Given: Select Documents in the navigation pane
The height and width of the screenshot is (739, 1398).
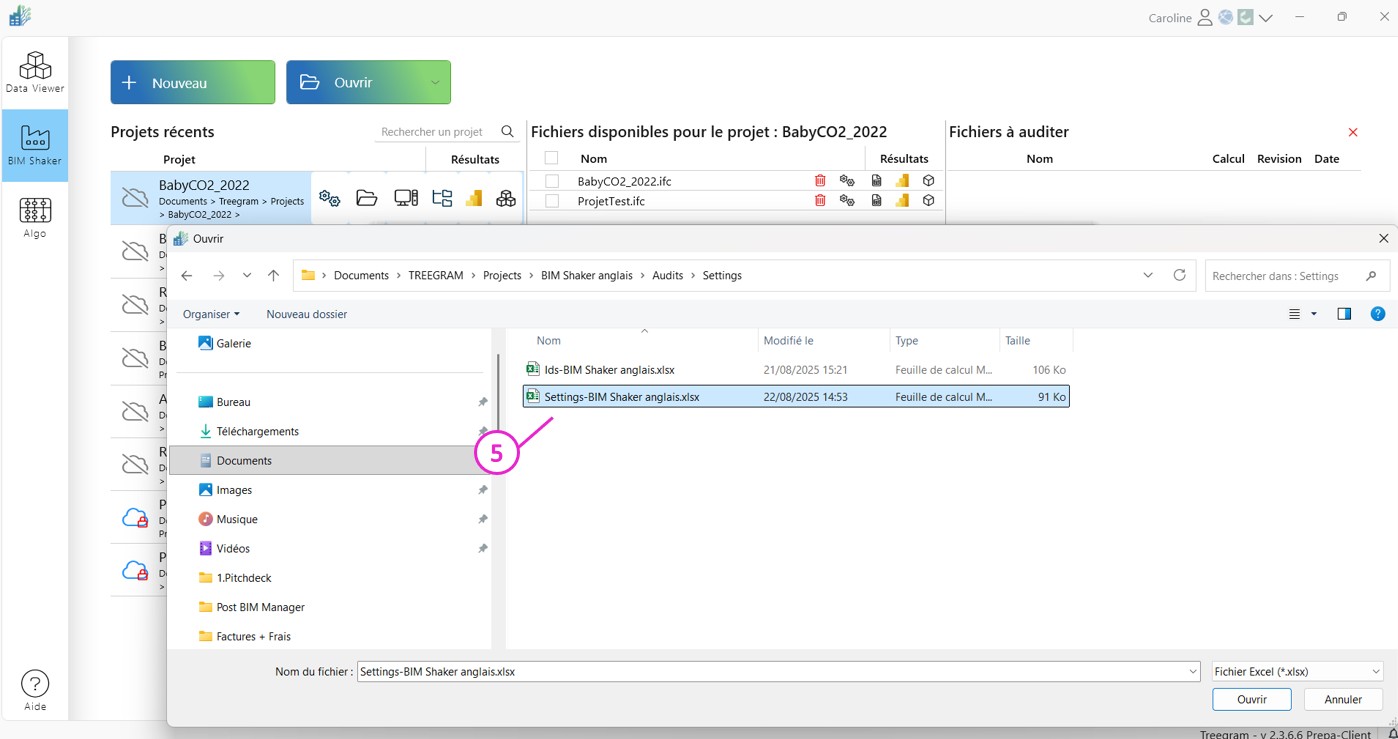Looking at the screenshot, I should (244, 461).
